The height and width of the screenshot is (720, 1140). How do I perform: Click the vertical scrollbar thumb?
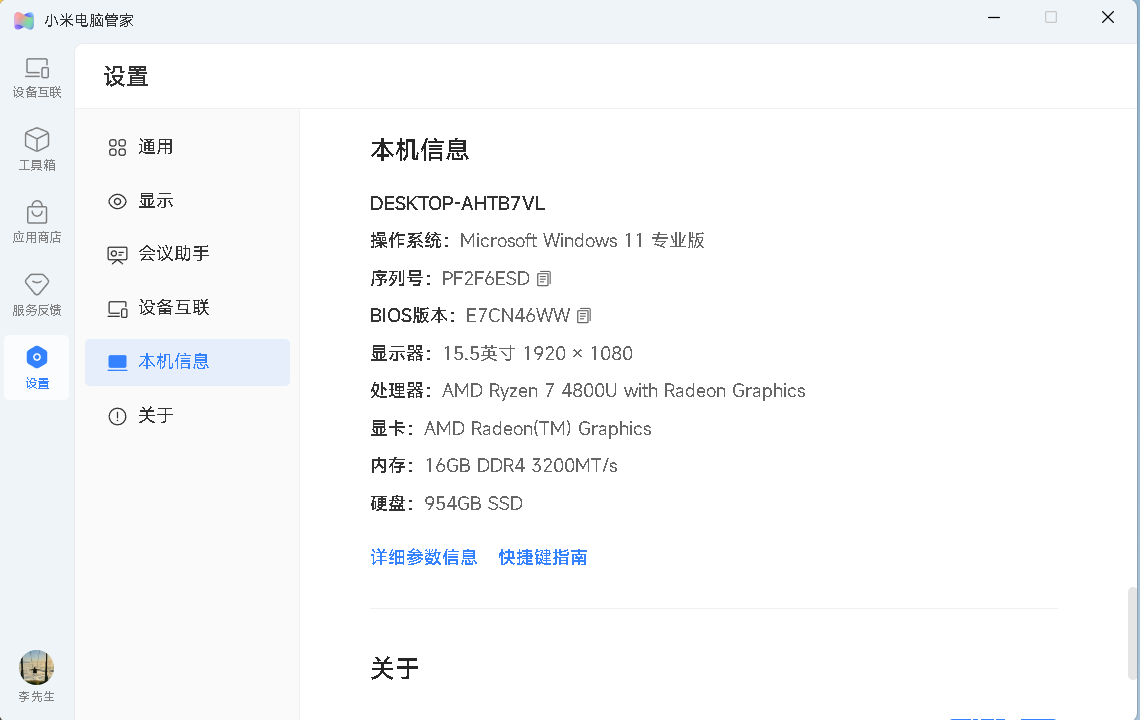[1133, 633]
